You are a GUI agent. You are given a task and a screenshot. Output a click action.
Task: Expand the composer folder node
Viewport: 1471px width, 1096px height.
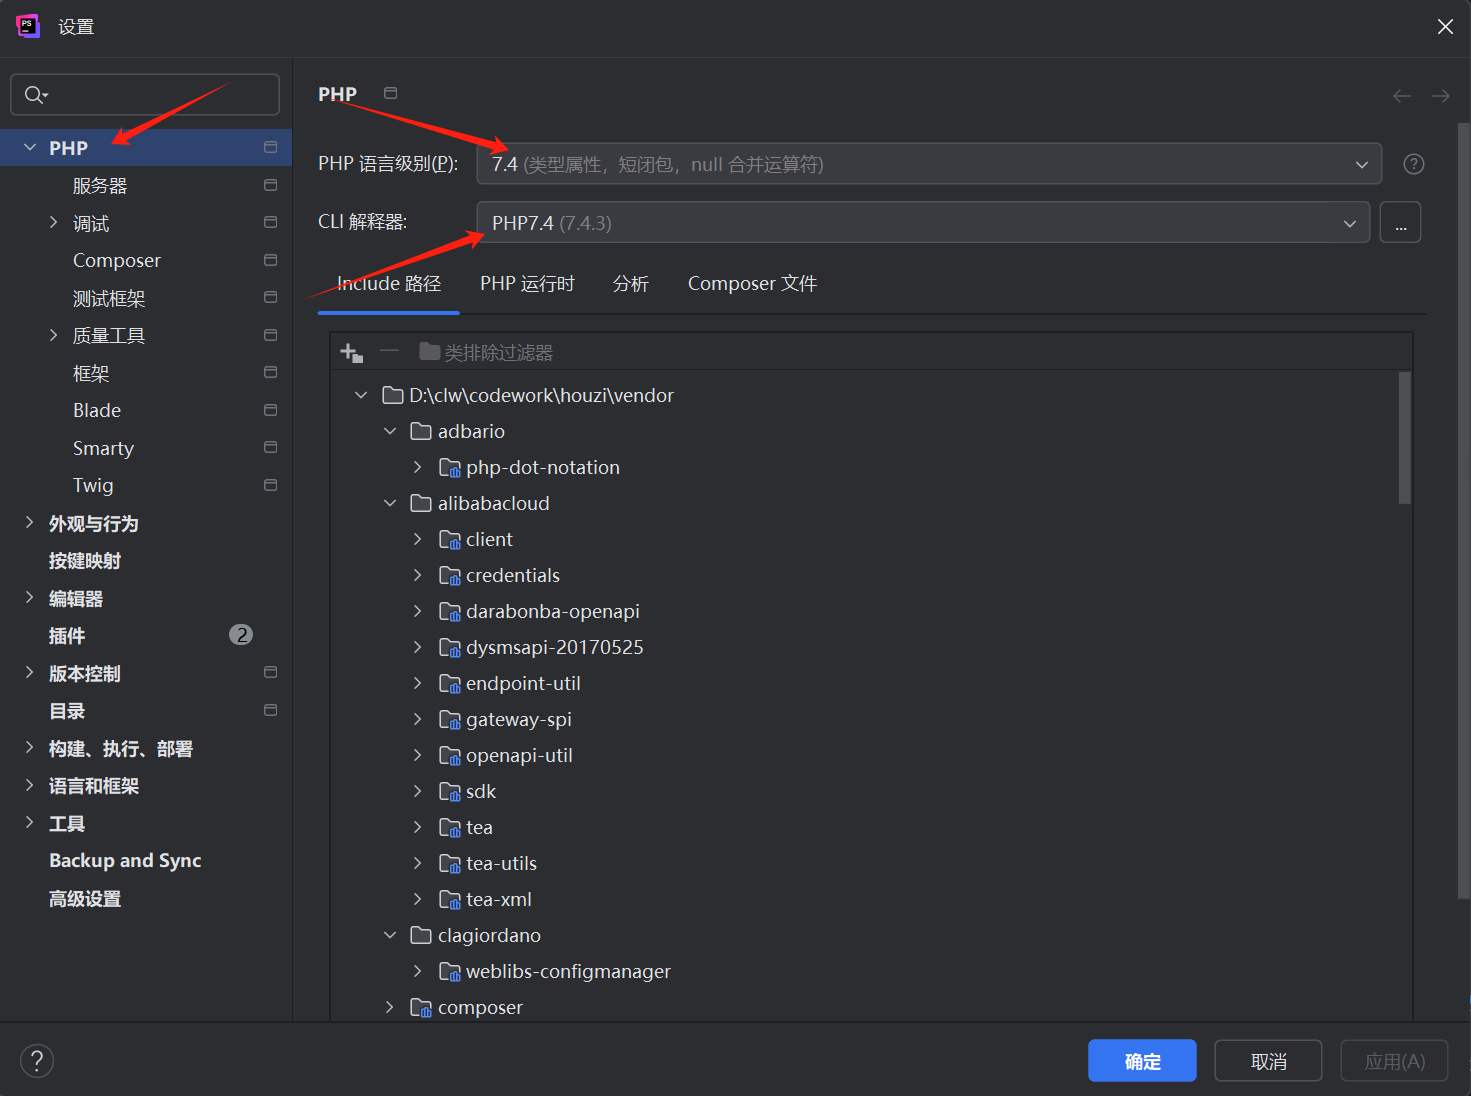click(390, 1007)
